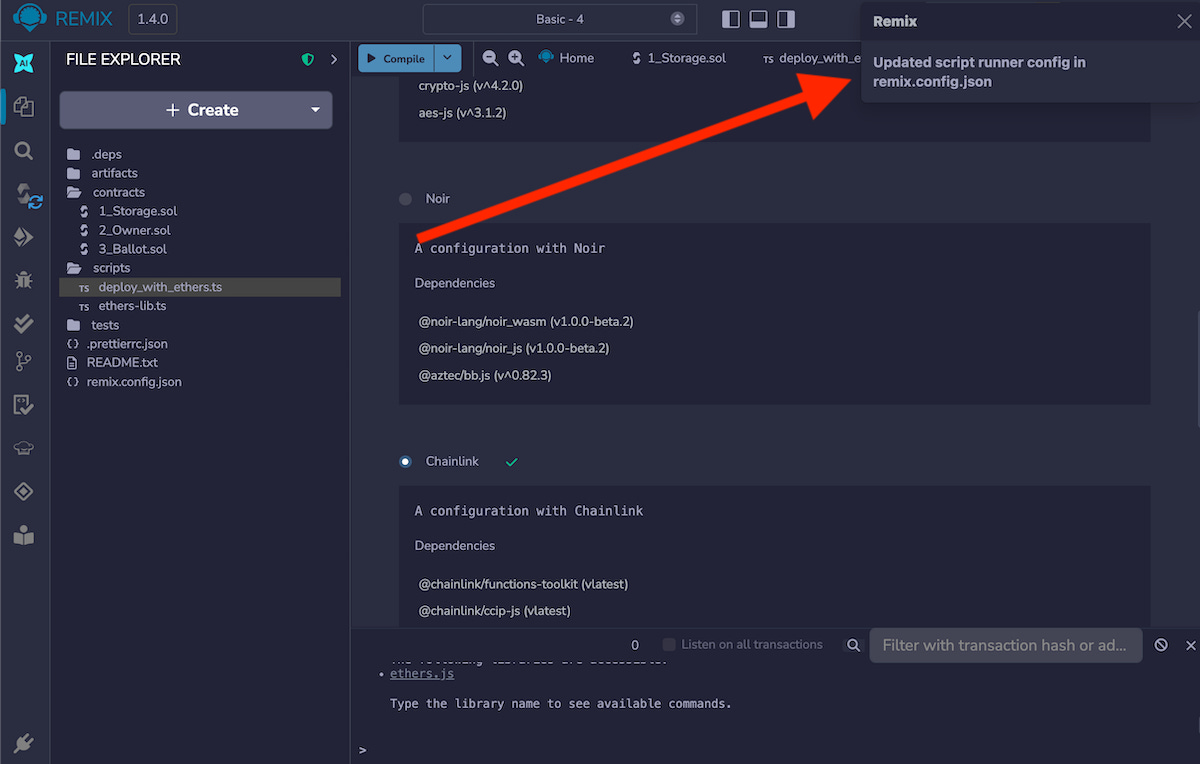Open the chef hat plugin icon
The height and width of the screenshot is (764, 1200).
(x=24, y=448)
